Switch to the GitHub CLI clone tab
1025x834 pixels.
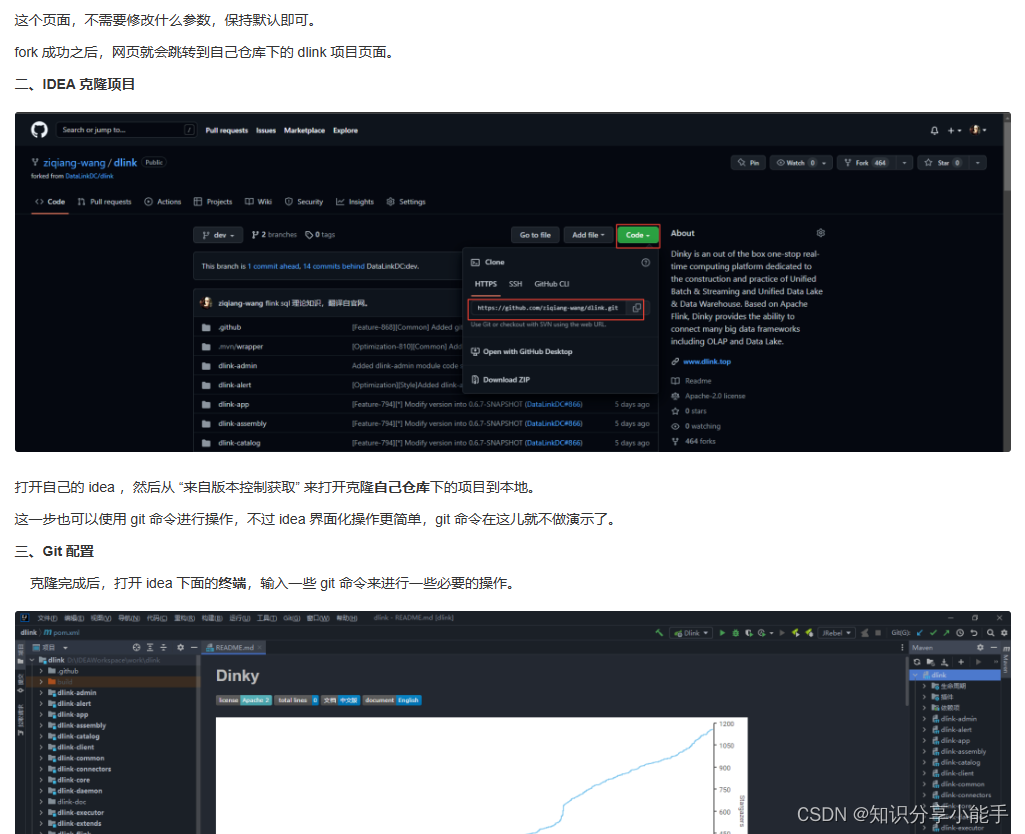(552, 284)
